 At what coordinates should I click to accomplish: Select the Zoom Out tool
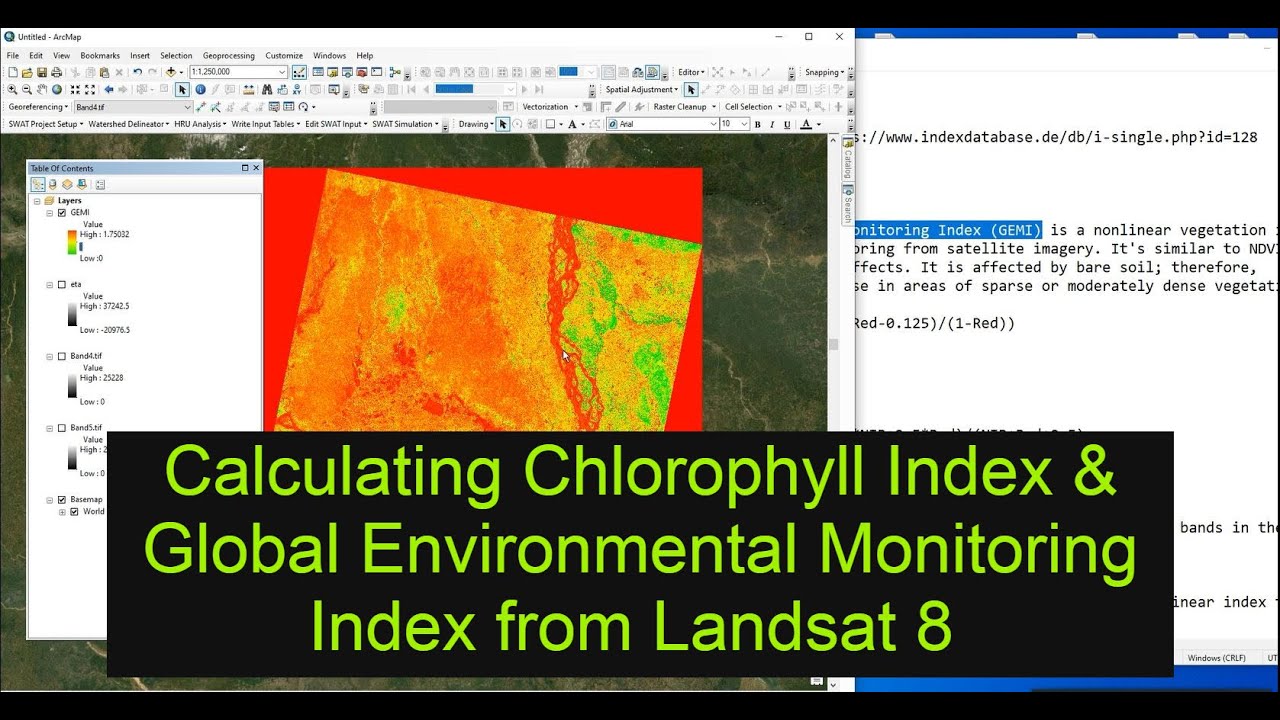tap(27, 89)
